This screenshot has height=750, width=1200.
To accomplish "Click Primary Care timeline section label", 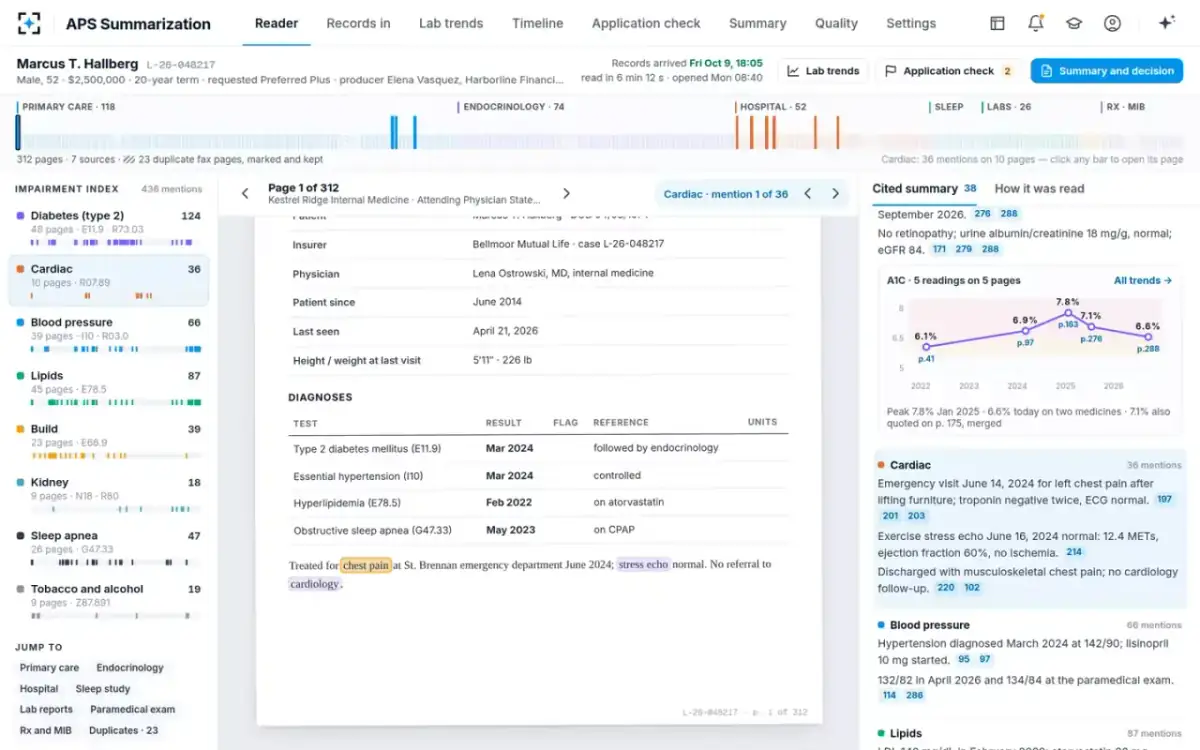I will pyautogui.click(x=68, y=107).
